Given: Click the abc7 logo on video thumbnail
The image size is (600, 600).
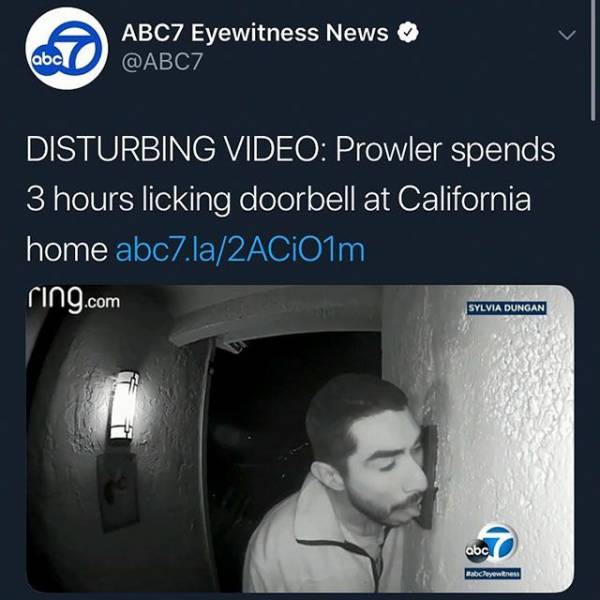Looking at the screenshot, I should (491, 543).
